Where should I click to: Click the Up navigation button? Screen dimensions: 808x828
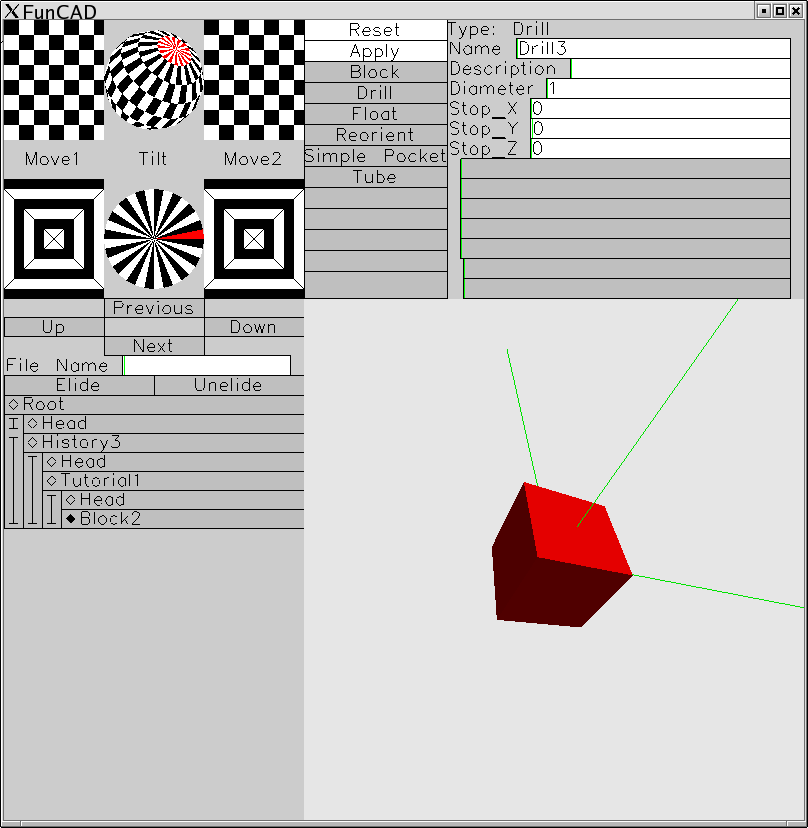click(54, 327)
